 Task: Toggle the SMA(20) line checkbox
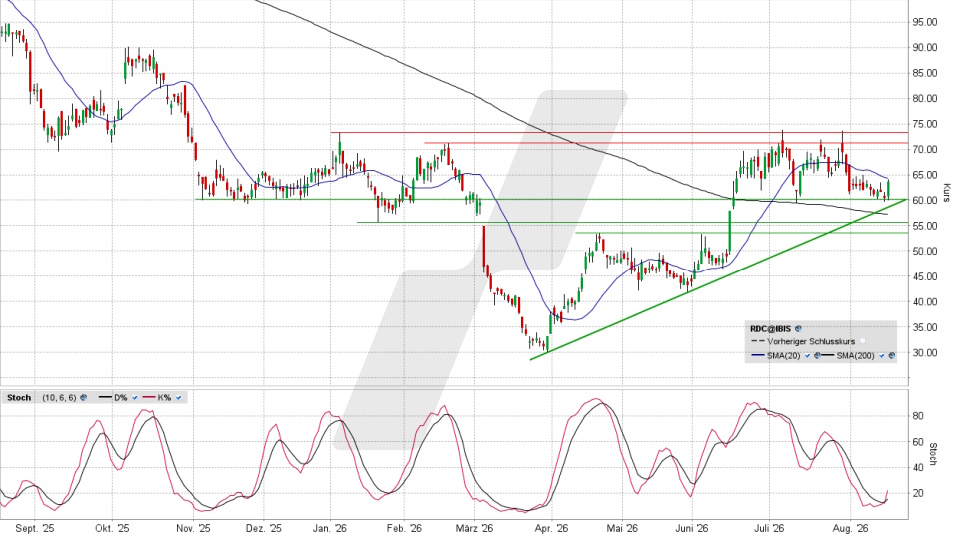807,355
